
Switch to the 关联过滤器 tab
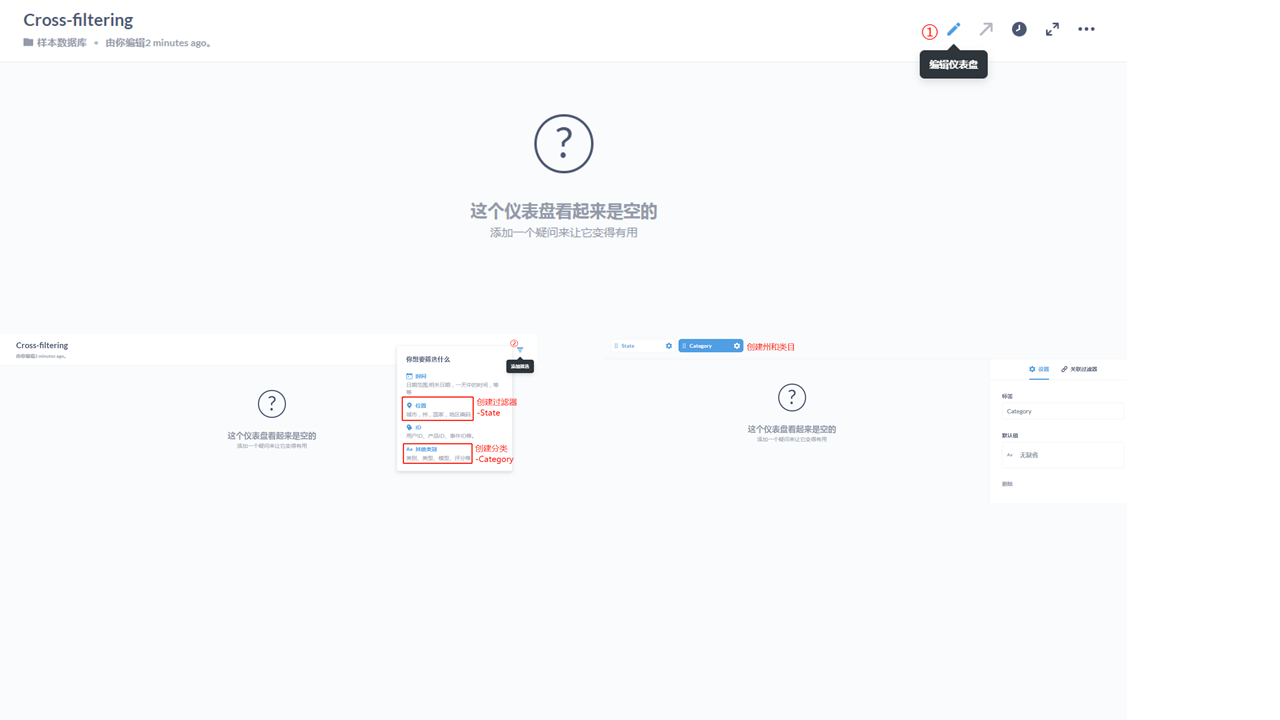coord(1083,369)
